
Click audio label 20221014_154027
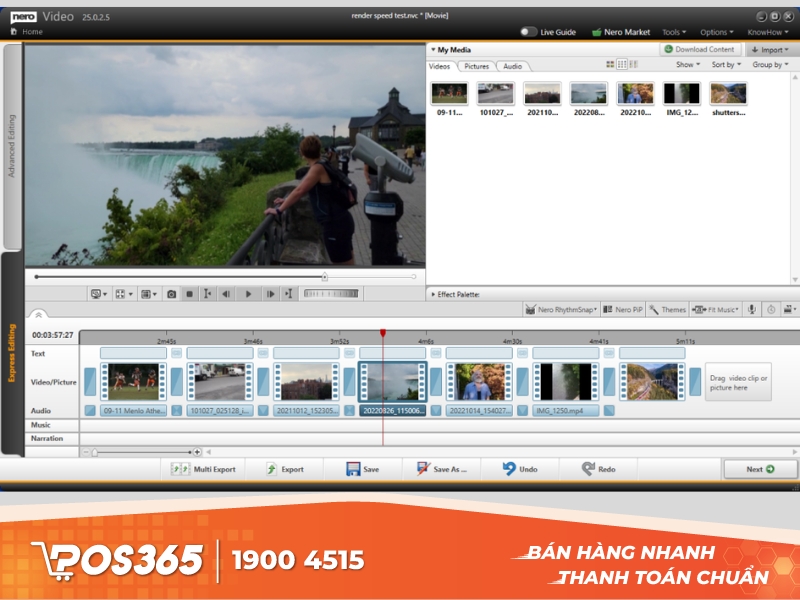(x=479, y=411)
